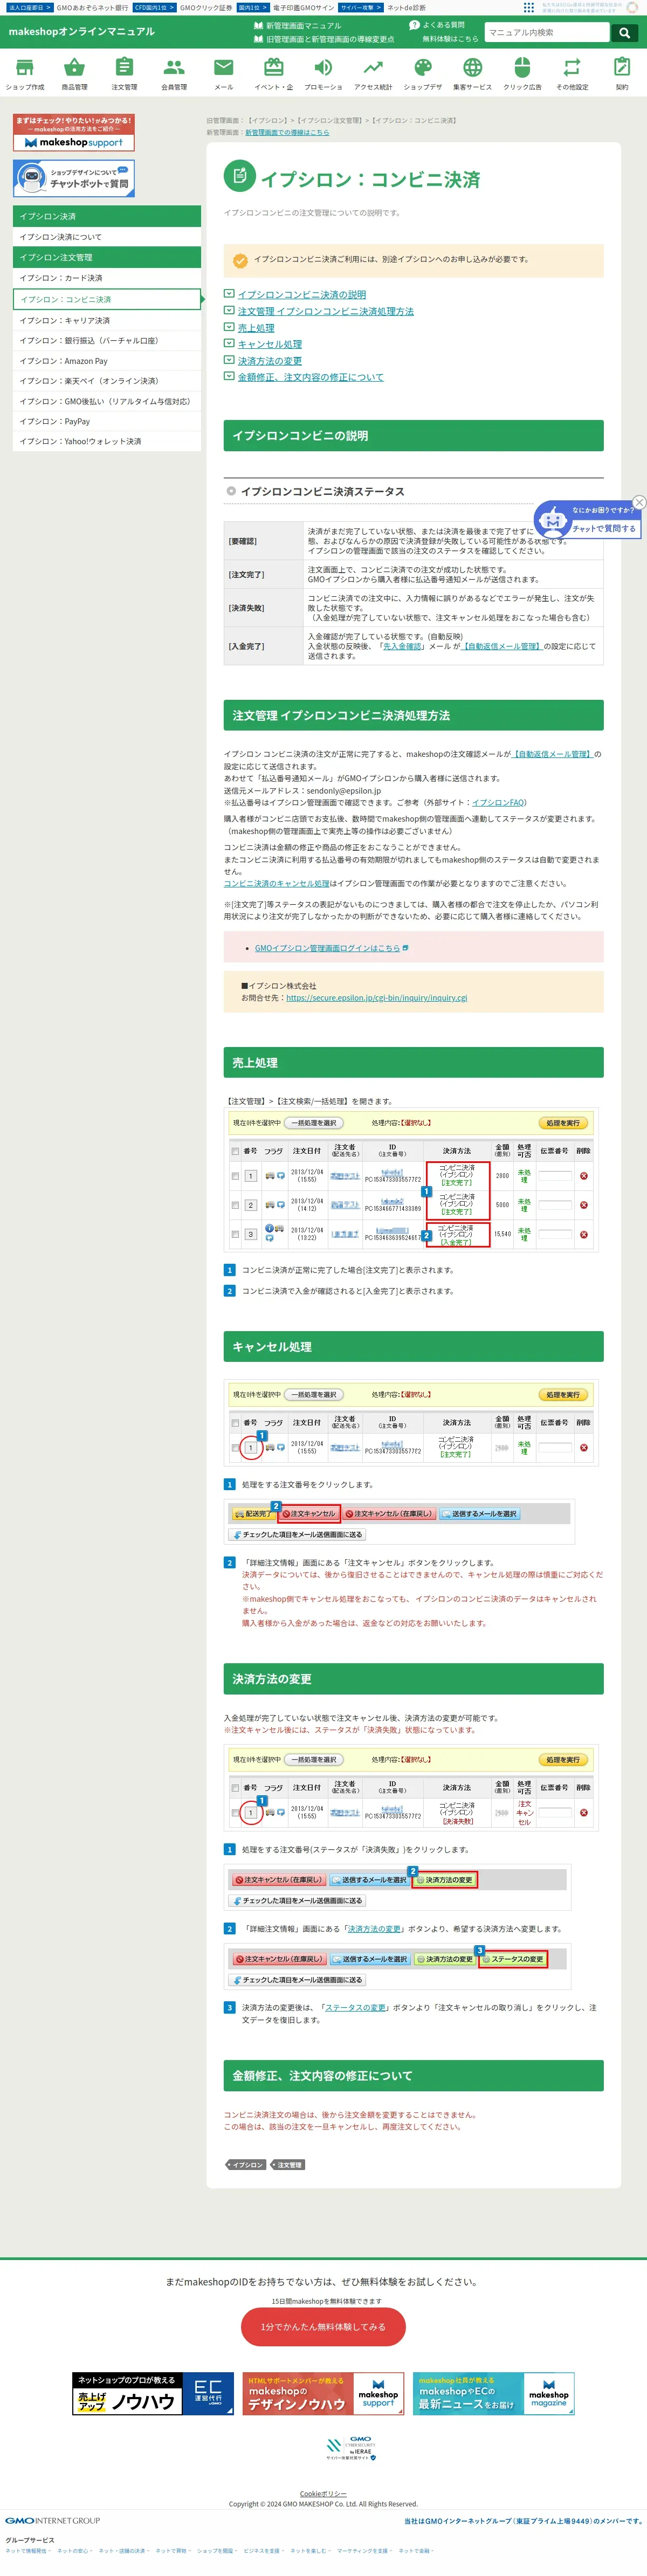The height and width of the screenshot is (2576, 647).
Task: Jump to キャンセル処理 anchor link
Action: [270, 344]
